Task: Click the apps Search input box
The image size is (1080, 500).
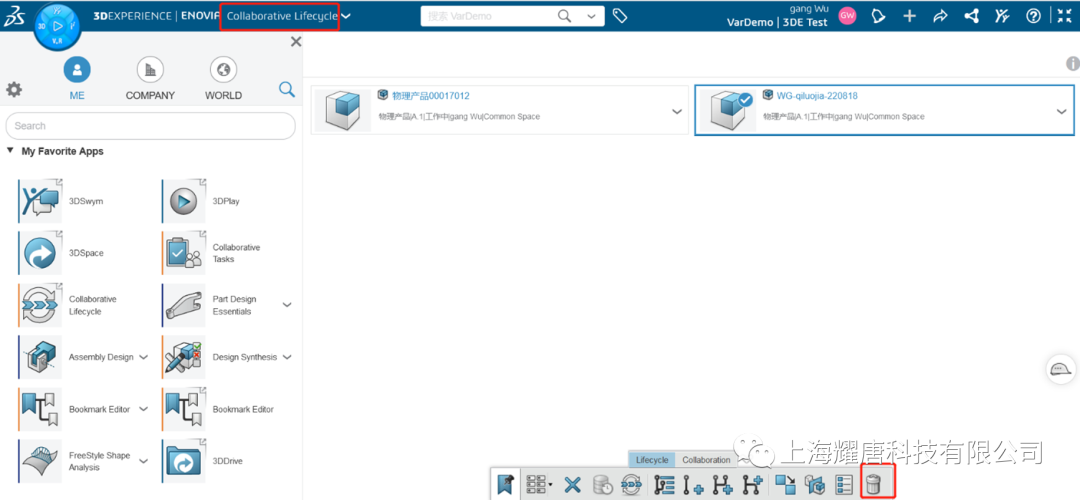Action: pos(150,126)
